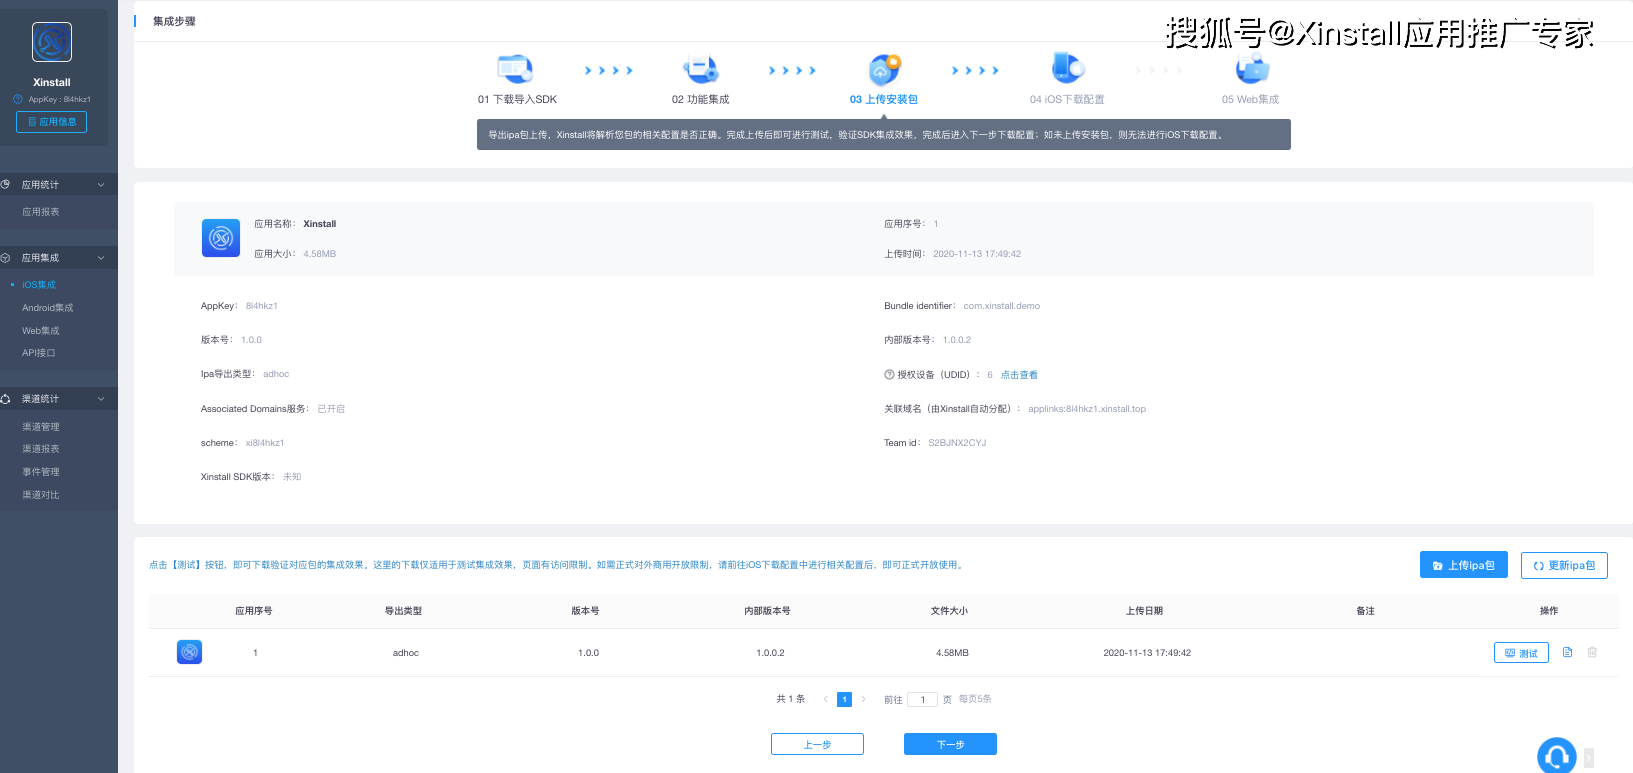Select iOS集成 in the sidebar
The height and width of the screenshot is (773, 1633).
click(x=39, y=285)
